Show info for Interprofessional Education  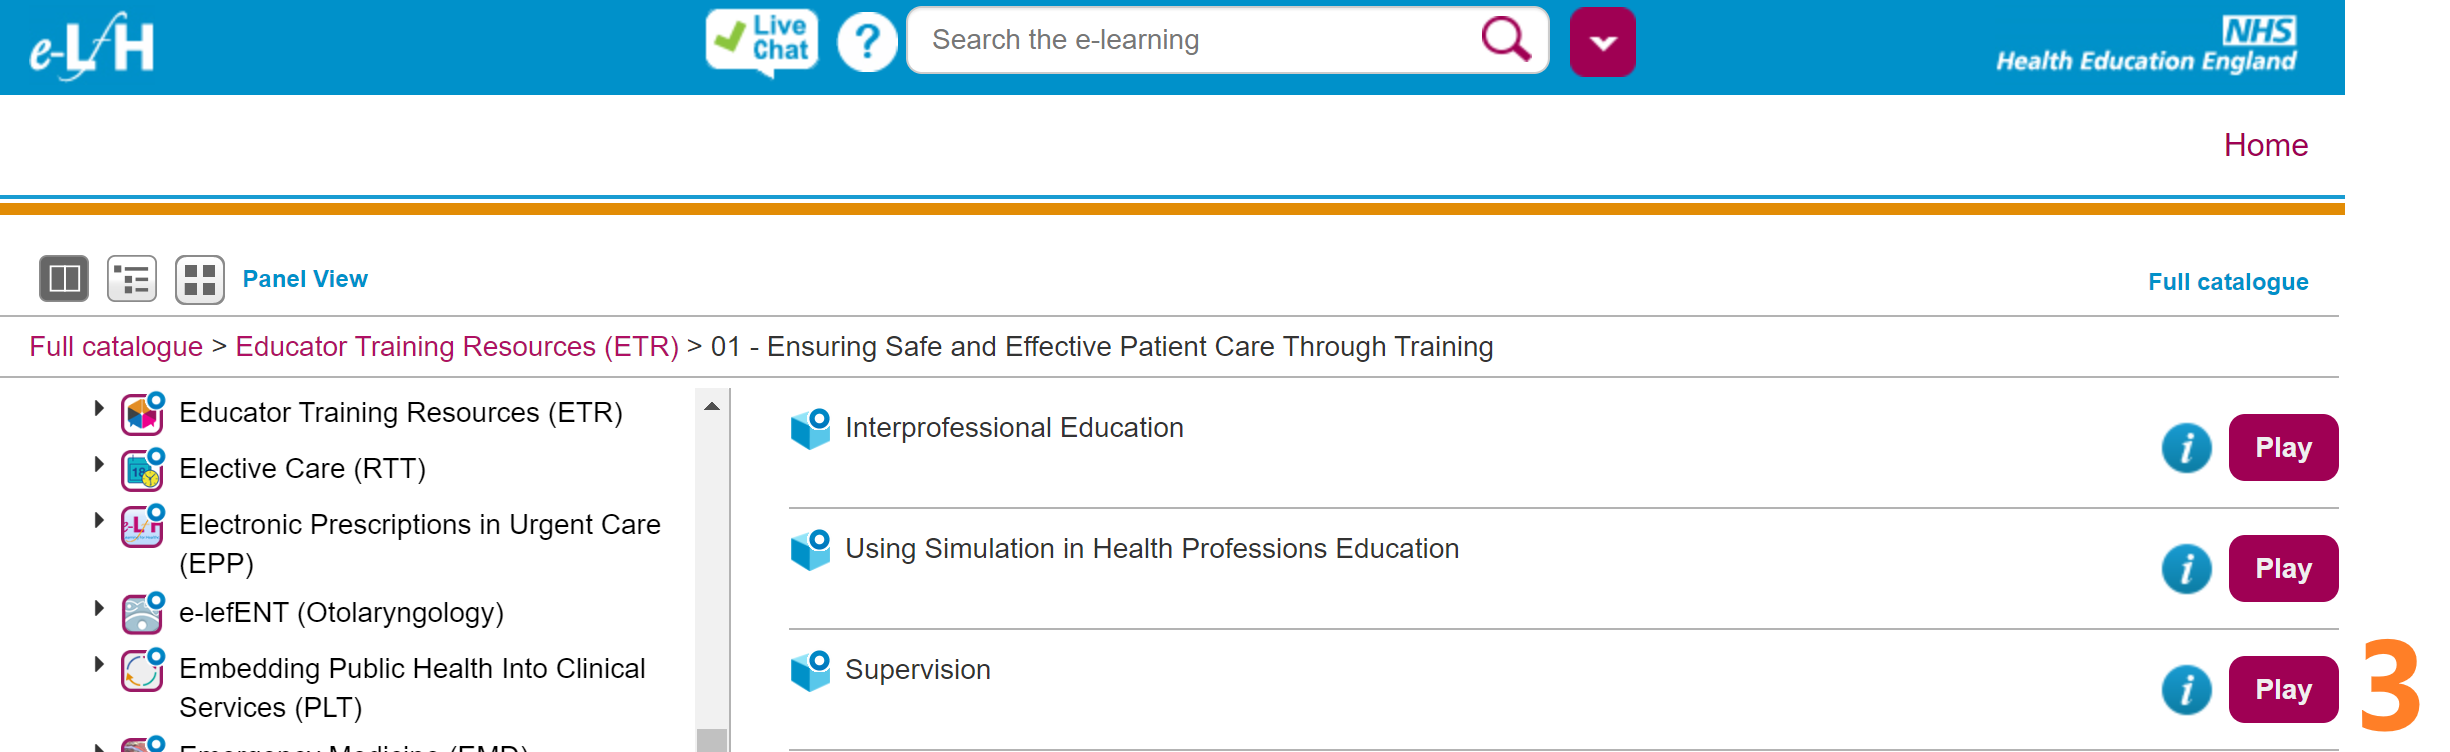click(2187, 447)
